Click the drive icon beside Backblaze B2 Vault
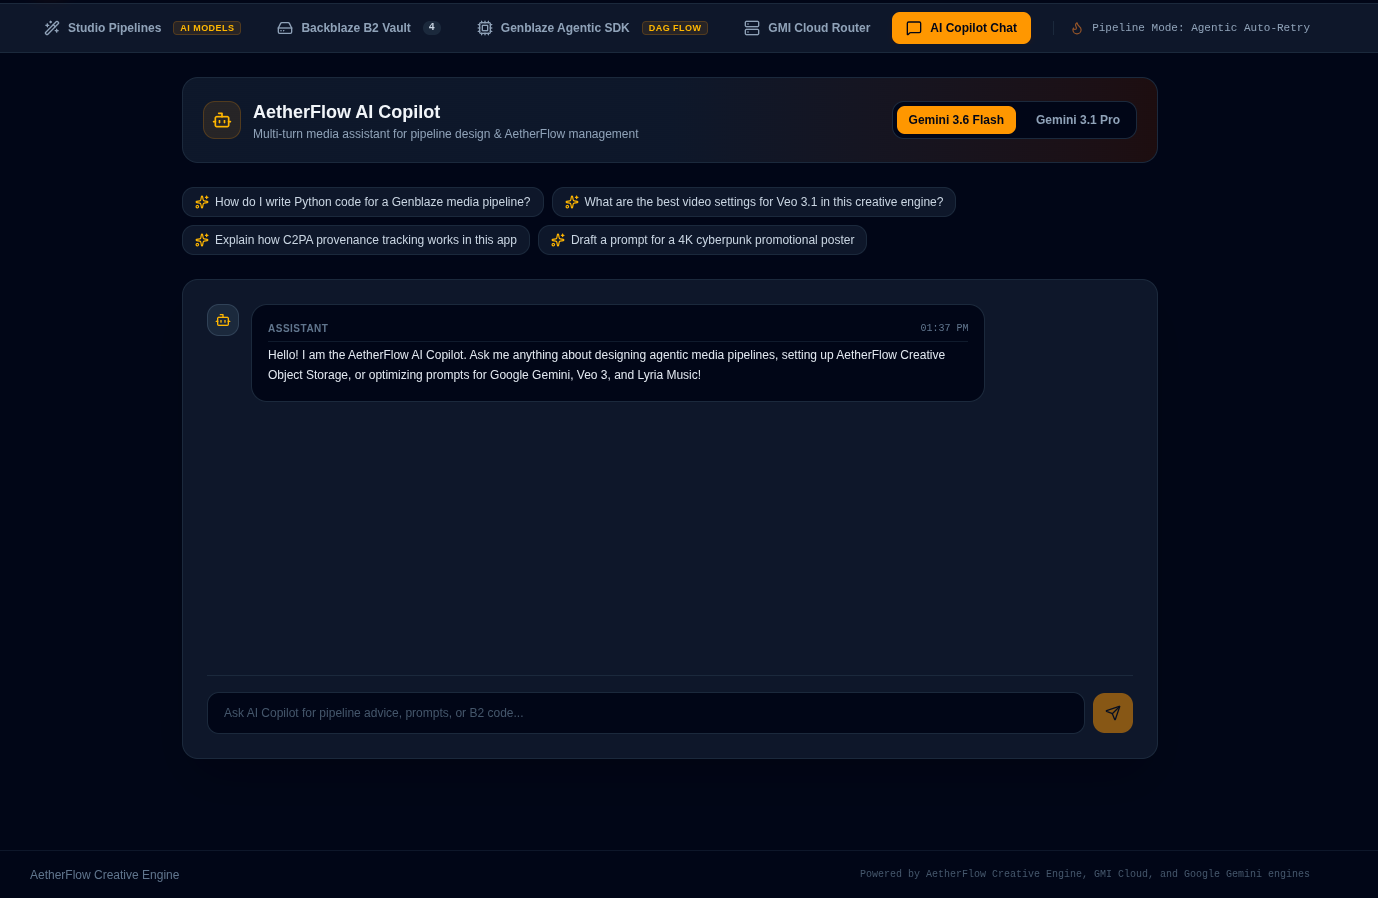The width and height of the screenshot is (1378, 898). tap(285, 28)
